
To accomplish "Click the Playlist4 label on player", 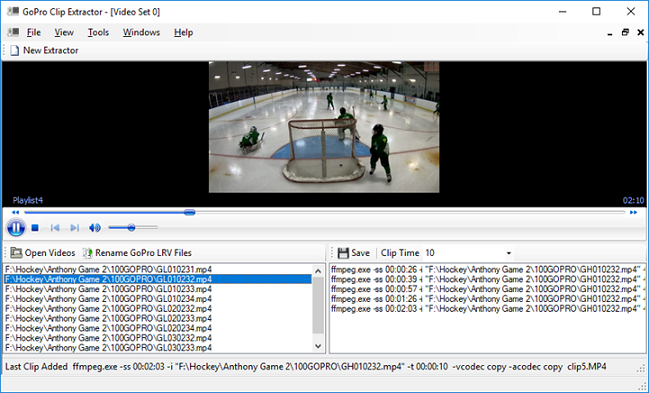I will (x=28, y=200).
